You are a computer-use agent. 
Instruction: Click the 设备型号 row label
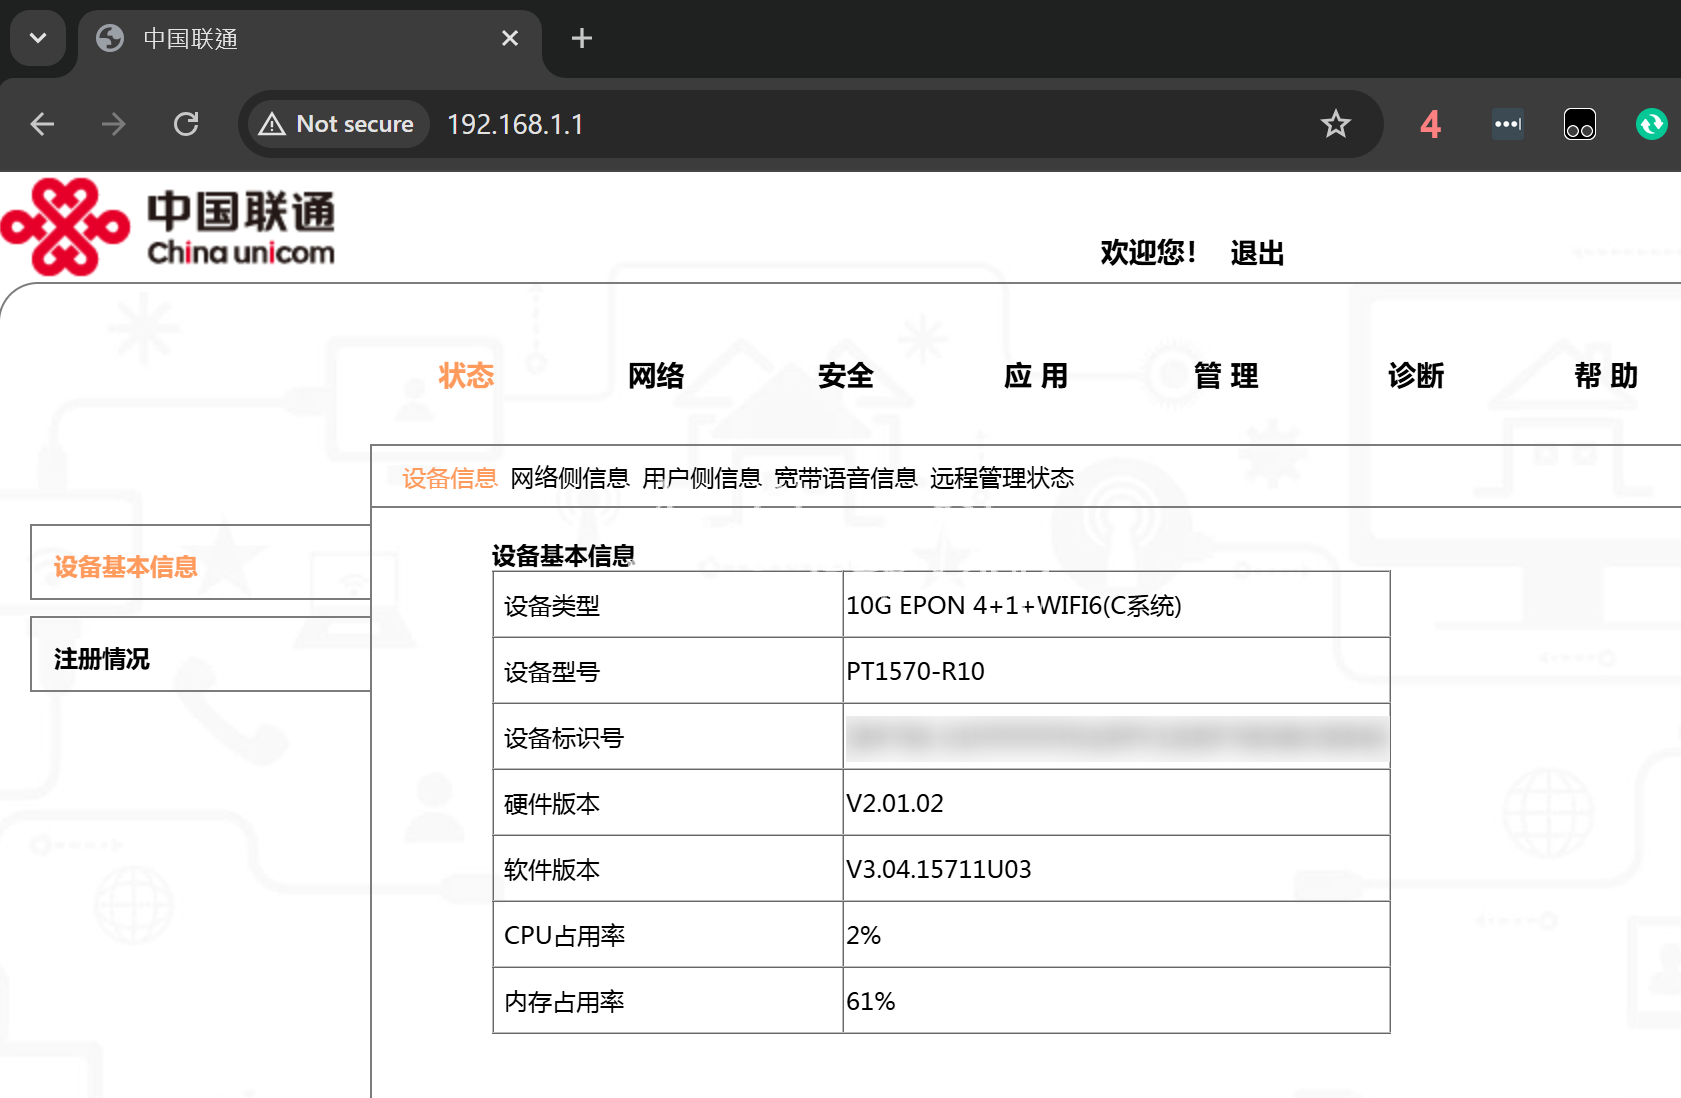click(552, 672)
